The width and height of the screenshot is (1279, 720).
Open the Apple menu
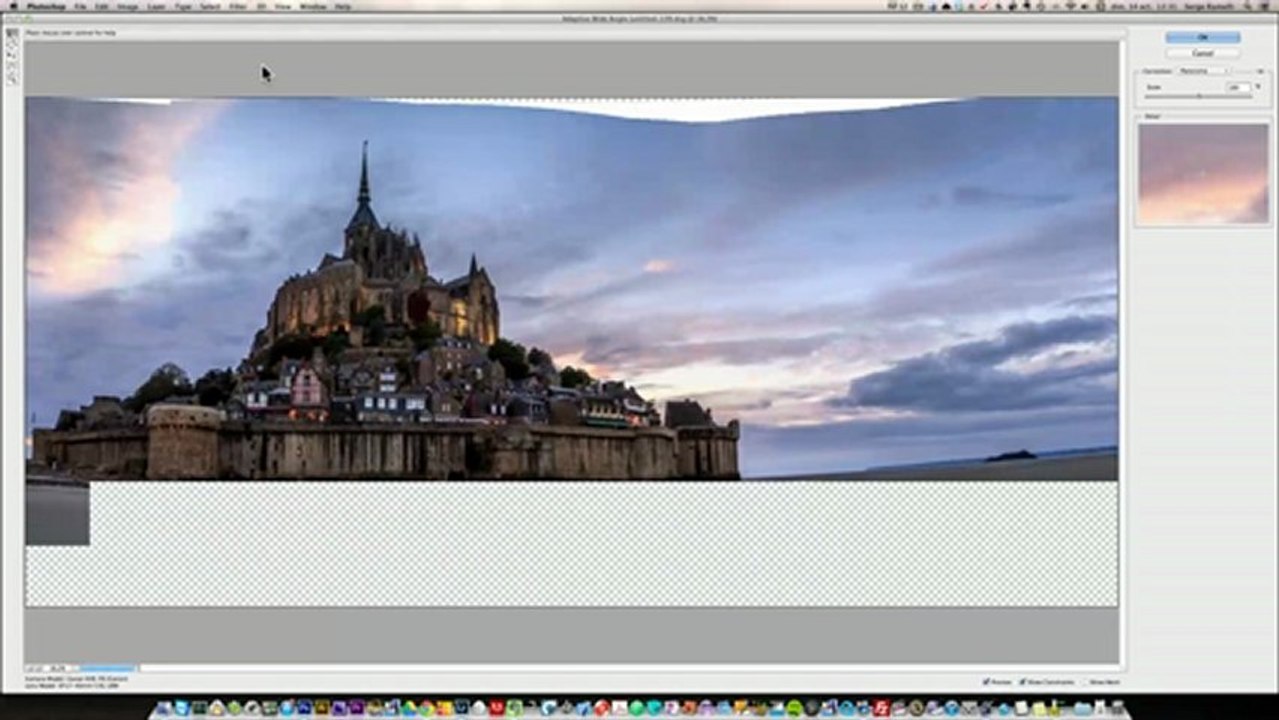[14, 6]
